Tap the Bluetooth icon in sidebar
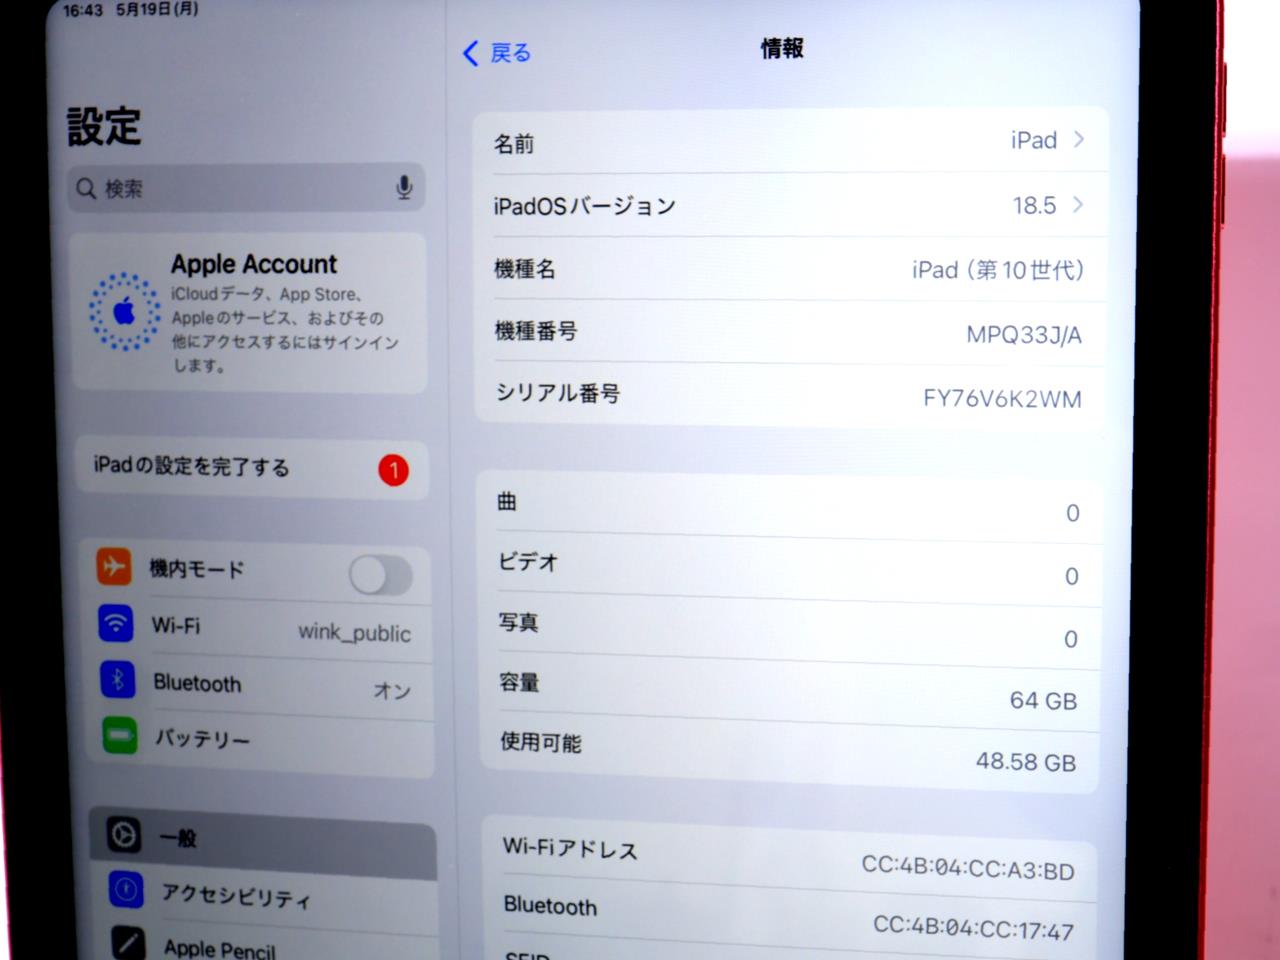 tap(118, 680)
